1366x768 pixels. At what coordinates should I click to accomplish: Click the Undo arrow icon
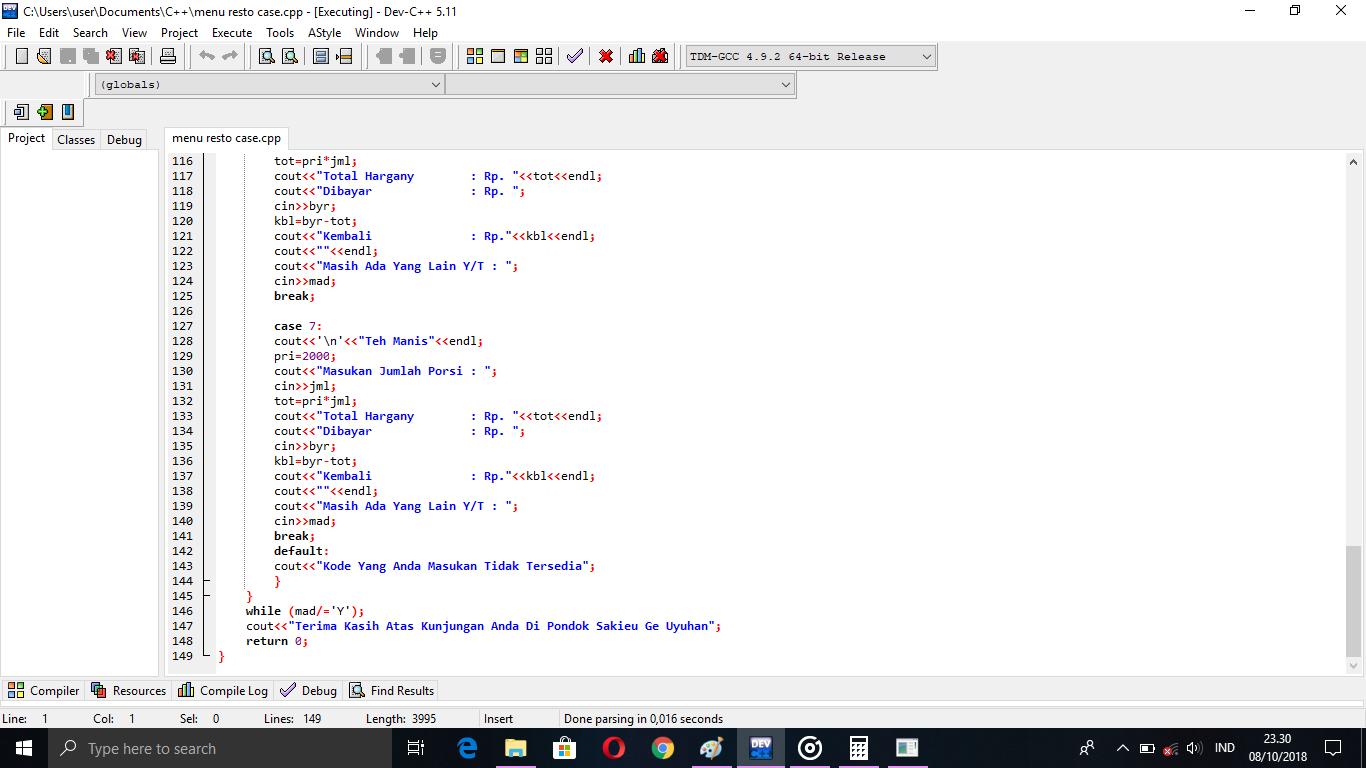207,56
